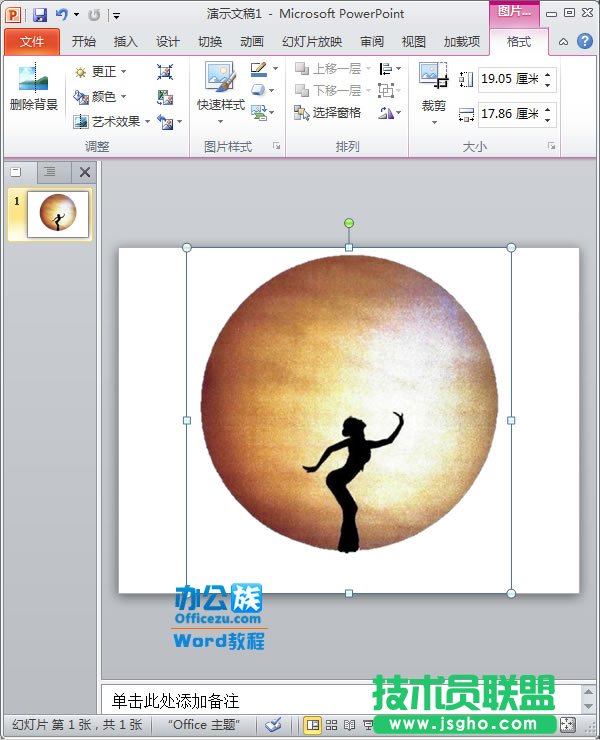Viewport: 600px width, 740px height.
Task: Click the Undo icon in title bar
Action: pos(62,15)
